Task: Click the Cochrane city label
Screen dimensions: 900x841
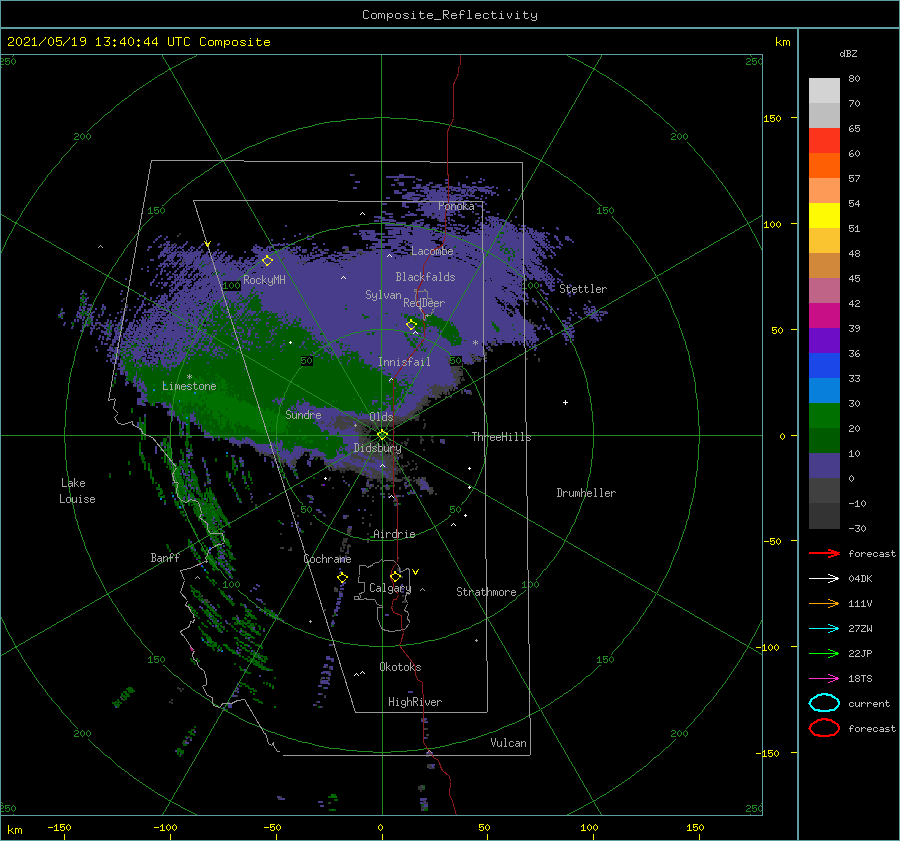Action: tap(327, 559)
